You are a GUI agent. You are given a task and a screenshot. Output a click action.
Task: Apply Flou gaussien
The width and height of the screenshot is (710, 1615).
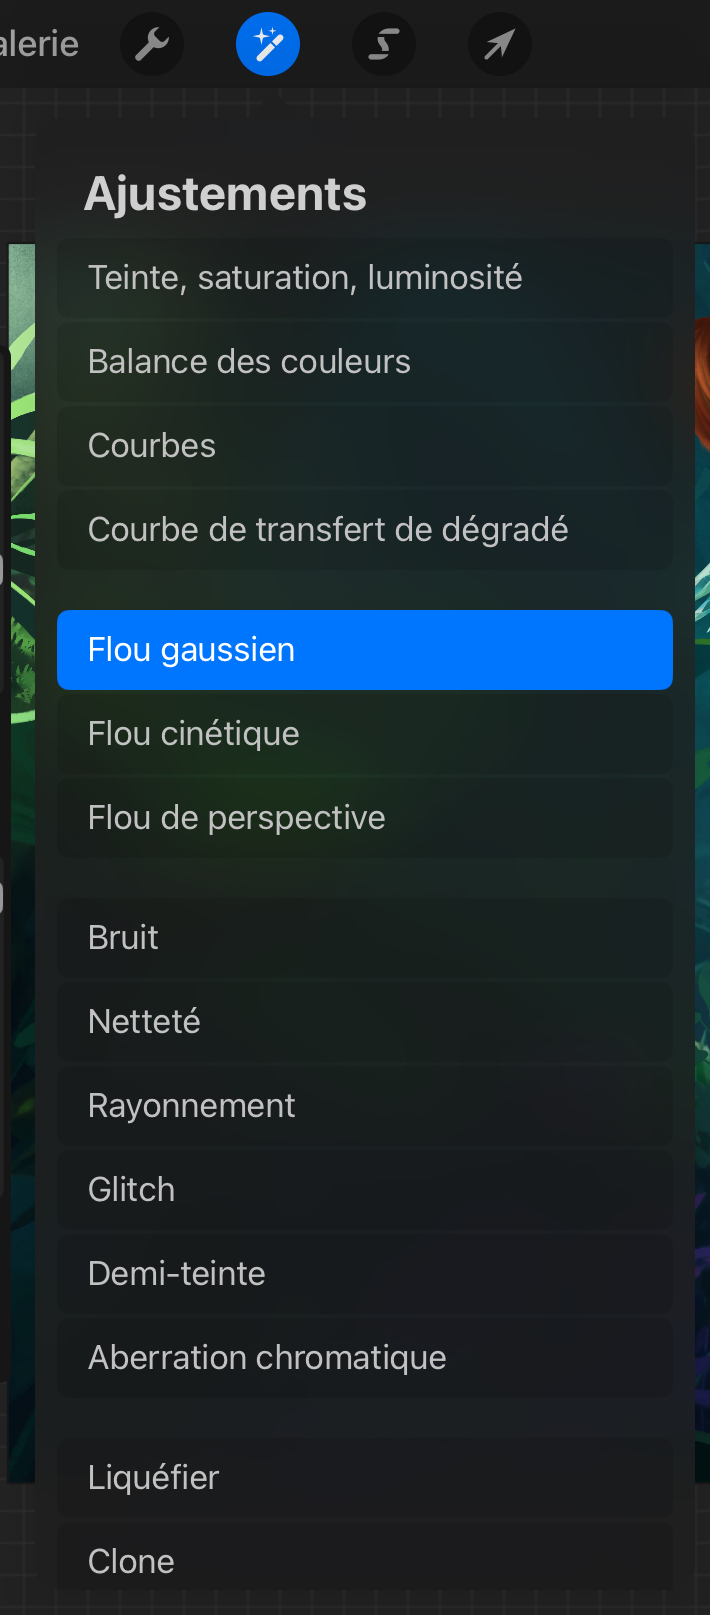365,650
